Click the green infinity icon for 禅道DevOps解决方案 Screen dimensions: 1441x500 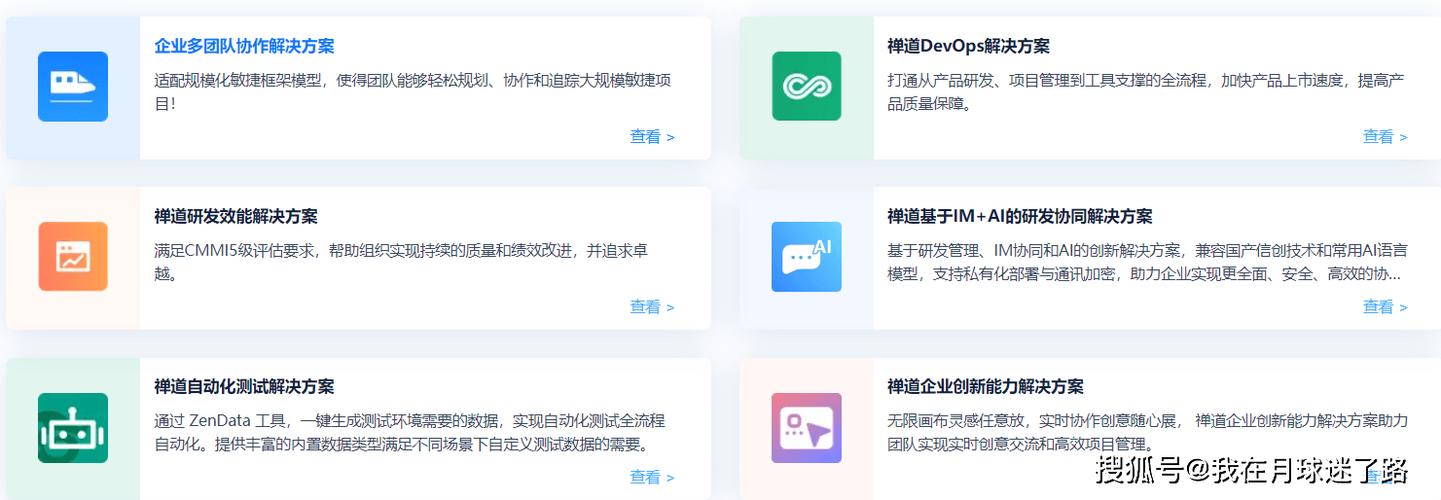click(x=806, y=87)
